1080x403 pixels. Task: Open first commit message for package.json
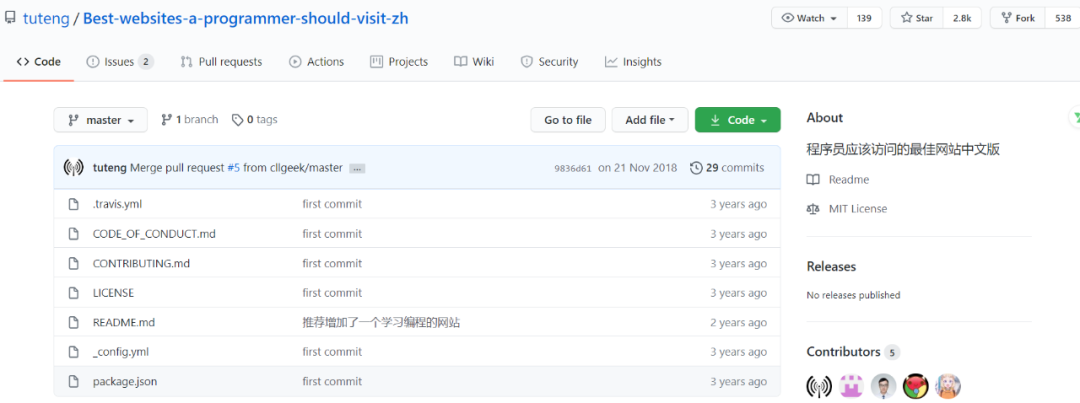point(332,382)
